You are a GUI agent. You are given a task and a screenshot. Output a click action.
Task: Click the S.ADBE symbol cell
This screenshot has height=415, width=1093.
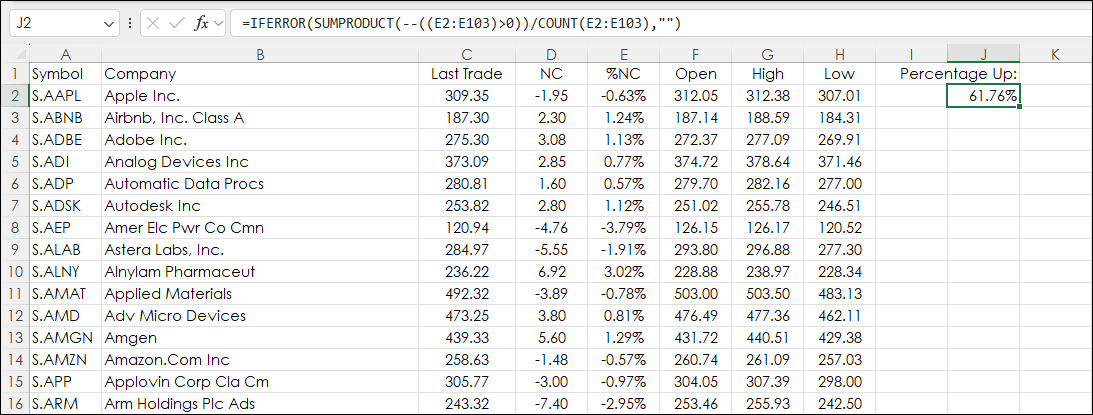click(x=66, y=139)
